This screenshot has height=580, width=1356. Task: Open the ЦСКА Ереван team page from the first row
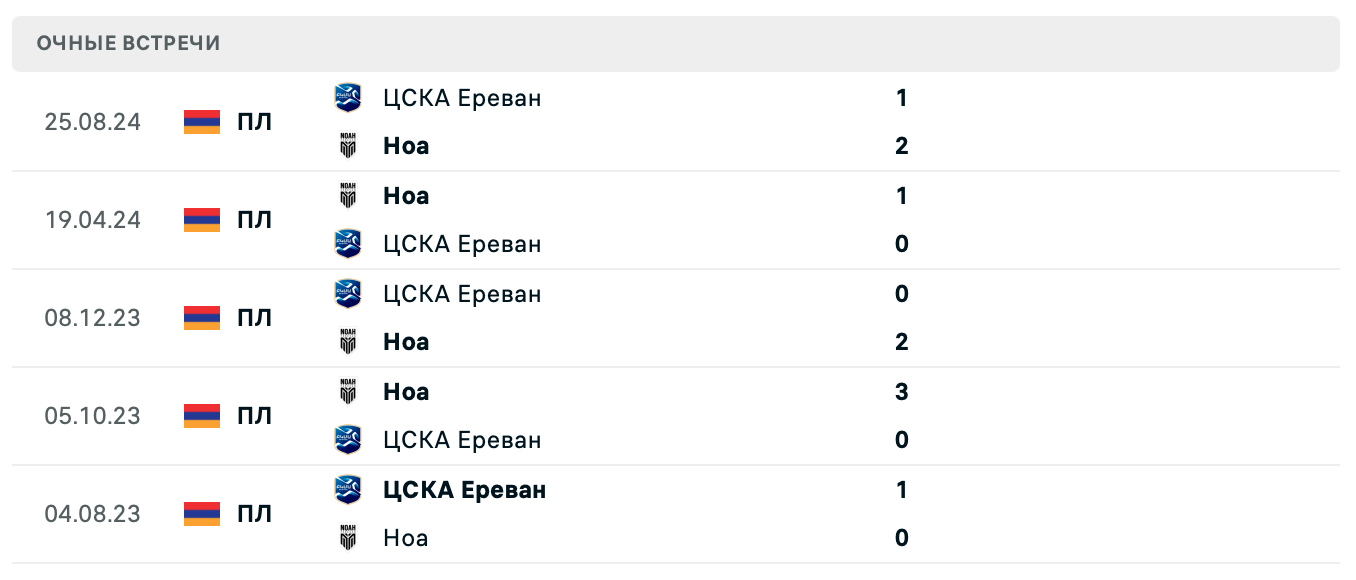(x=462, y=98)
